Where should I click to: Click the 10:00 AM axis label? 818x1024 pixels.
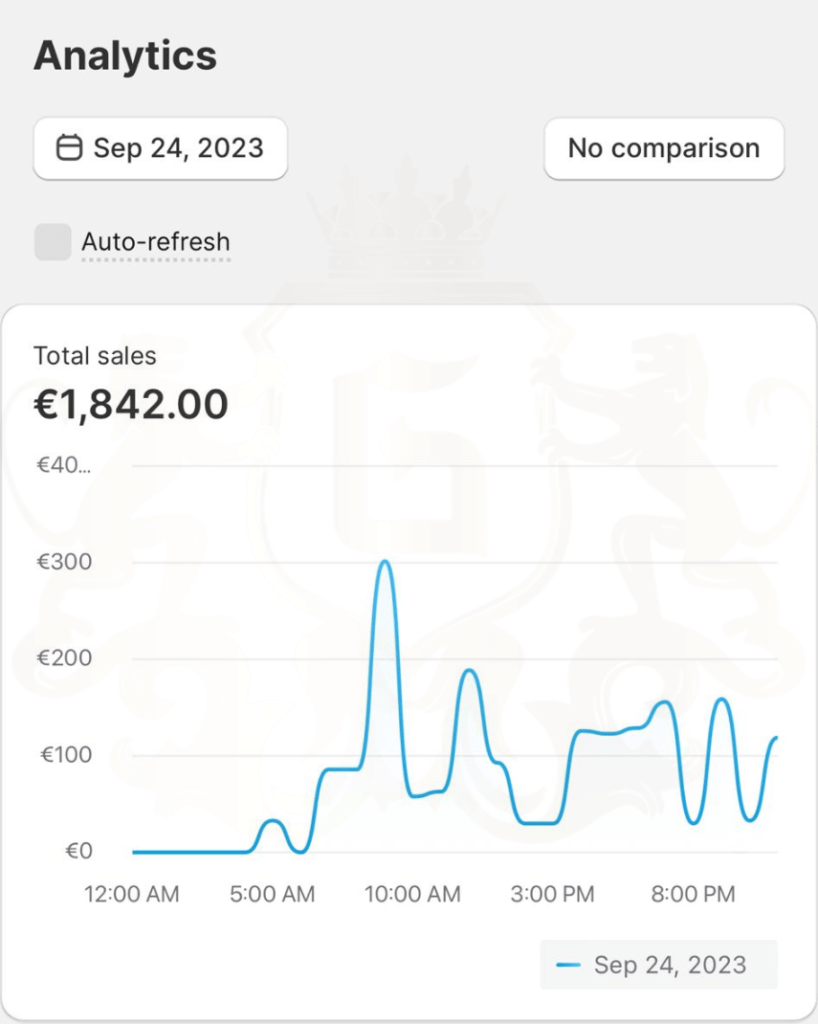[413, 893]
